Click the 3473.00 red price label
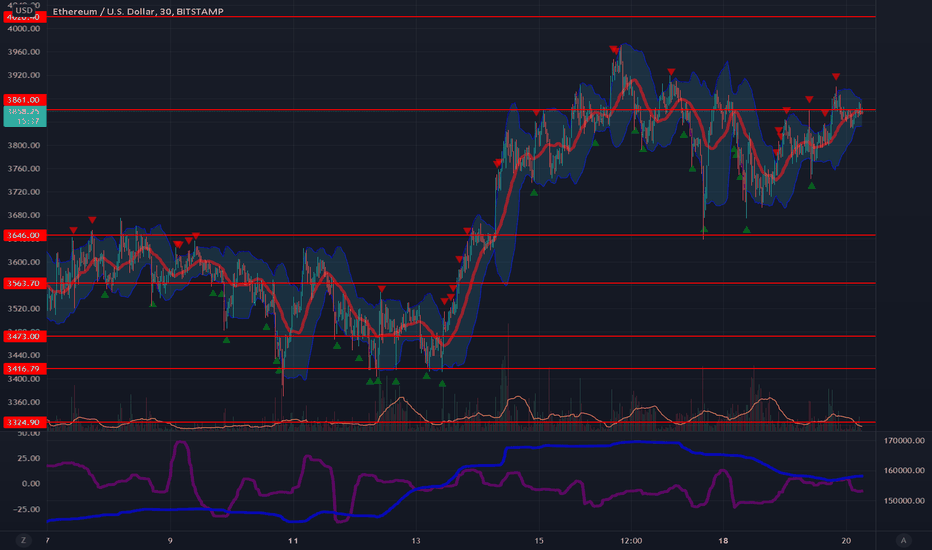The image size is (932, 550). [x=24, y=337]
